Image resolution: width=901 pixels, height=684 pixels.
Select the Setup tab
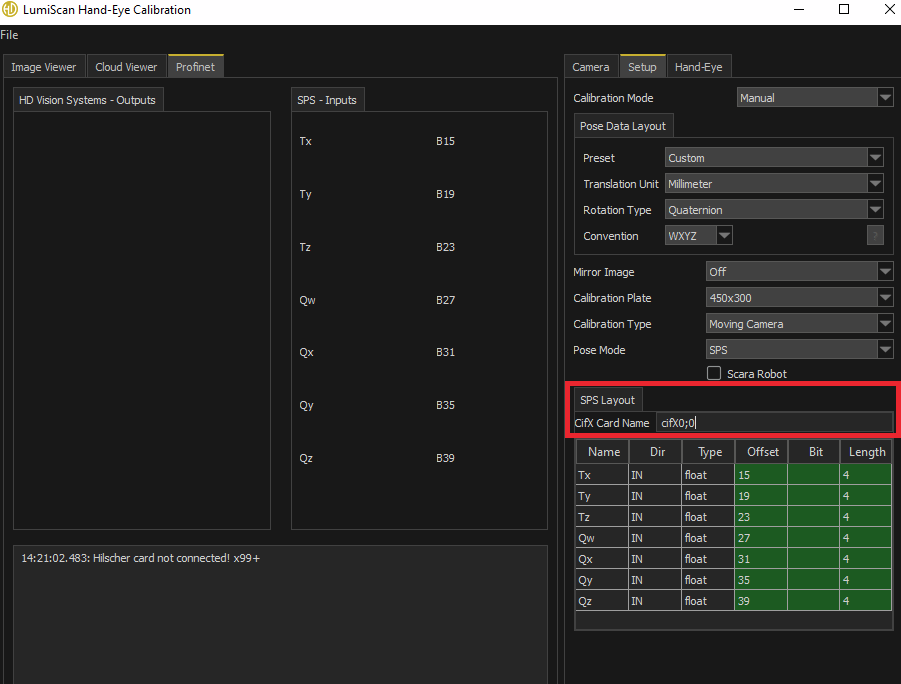point(642,67)
